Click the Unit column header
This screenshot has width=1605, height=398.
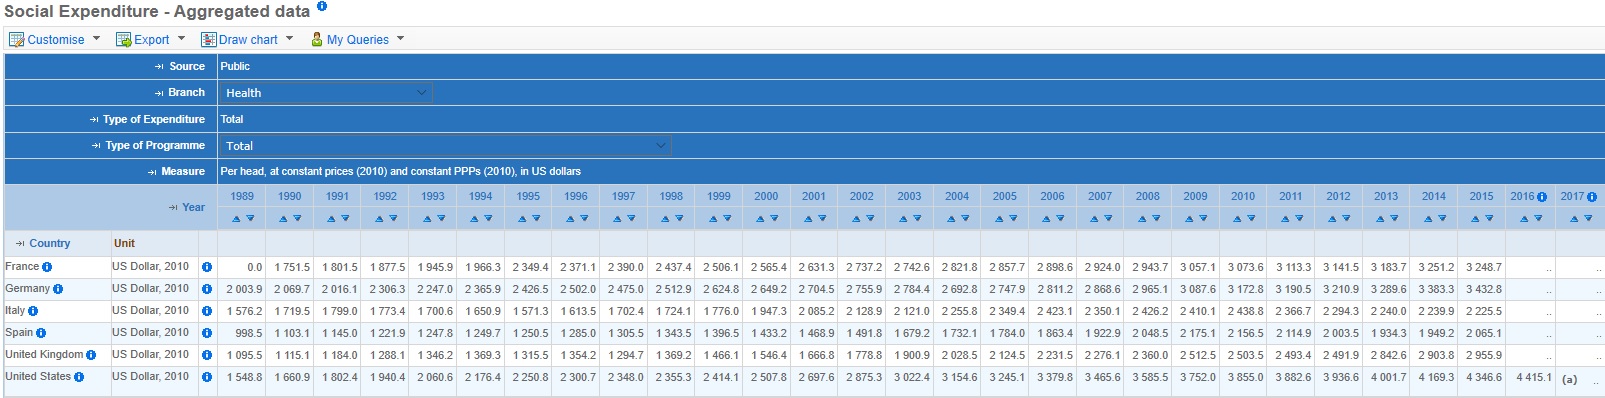coord(124,243)
